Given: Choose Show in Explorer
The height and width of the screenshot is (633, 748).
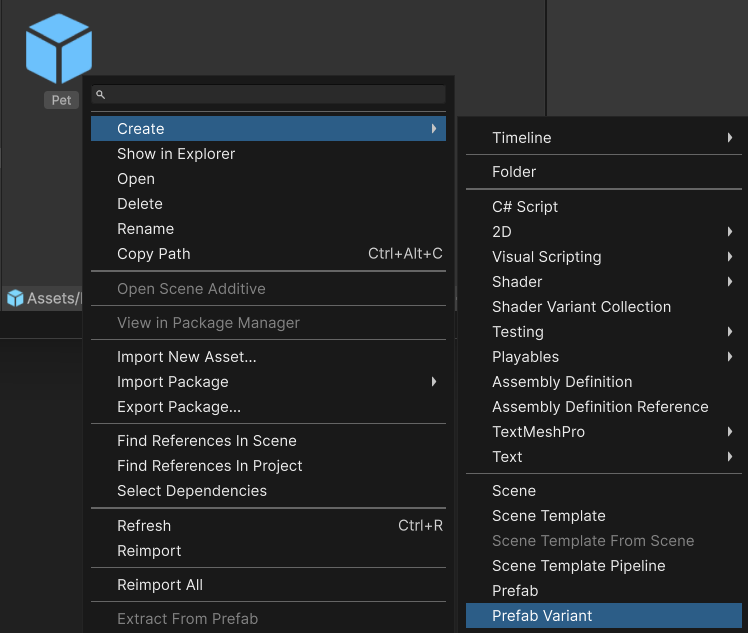Looking at the screenshot, I should [x=268, y=154].
